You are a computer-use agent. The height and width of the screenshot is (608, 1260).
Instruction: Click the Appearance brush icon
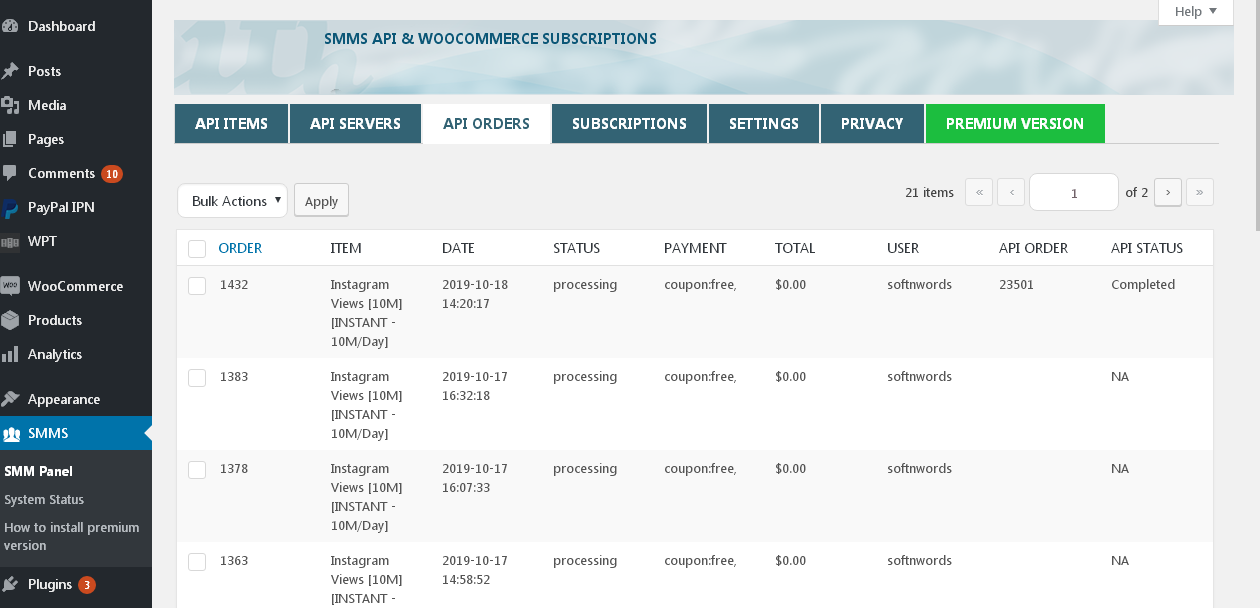[10, 399]
